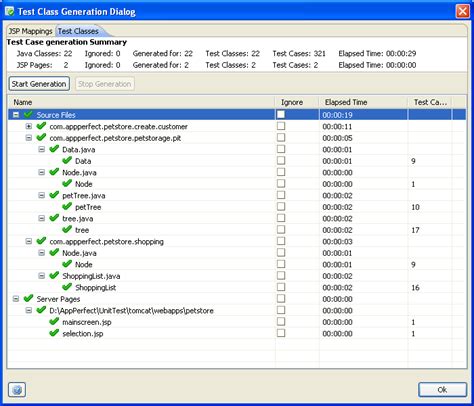The height and width of the screenshot is (406, 474).
Task: Tick Ignore checkbox for Server Pages row
Action: pyautogui.click(x=281, y=299)
